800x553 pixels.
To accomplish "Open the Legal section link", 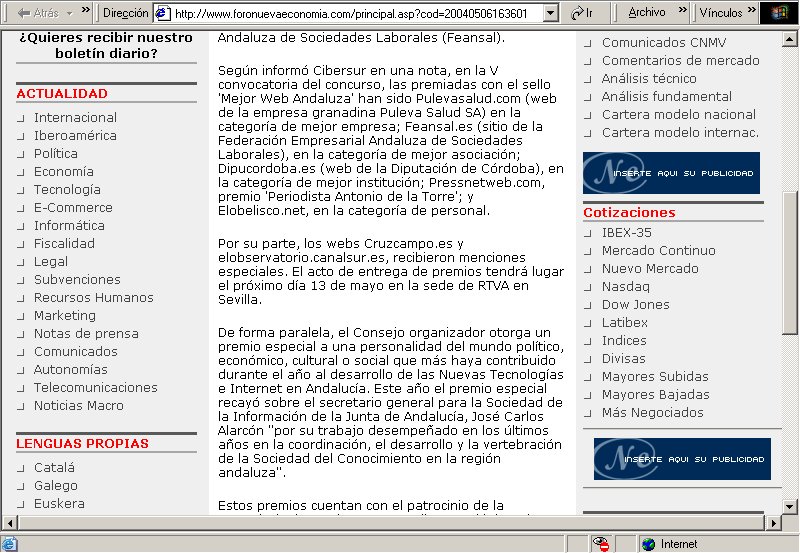I will click(x=51, y=261).
